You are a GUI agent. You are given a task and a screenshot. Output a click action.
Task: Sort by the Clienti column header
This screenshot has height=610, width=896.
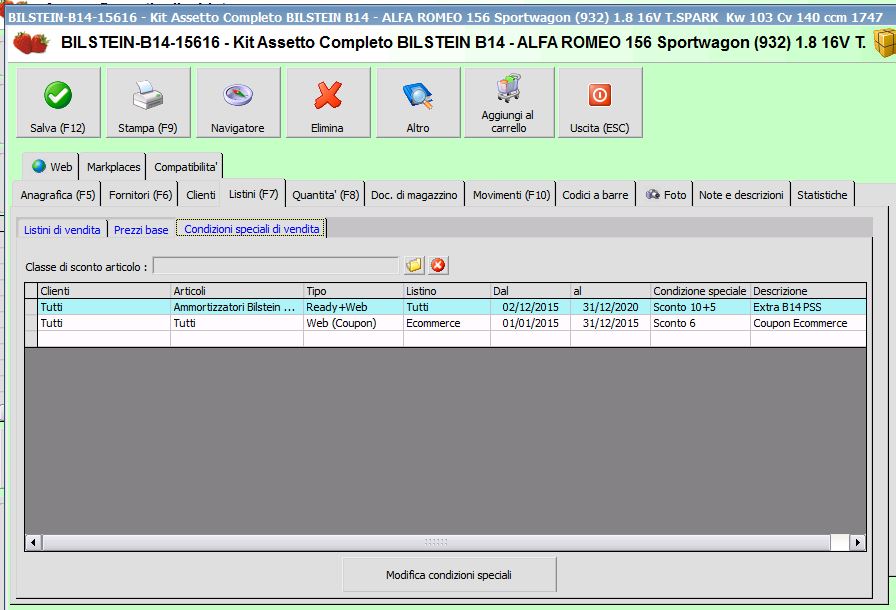tap(104, 291)
